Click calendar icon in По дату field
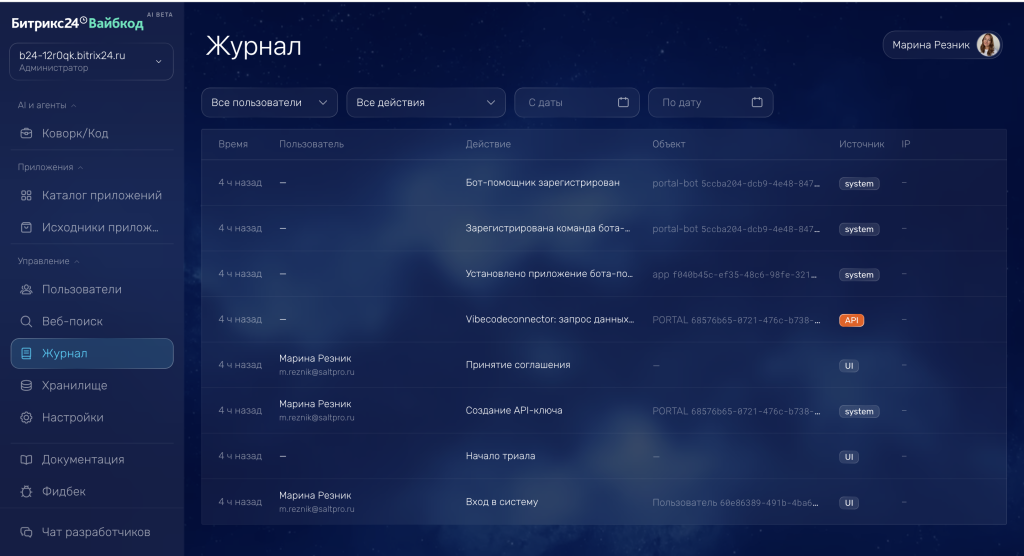 (x=757, y=102)
